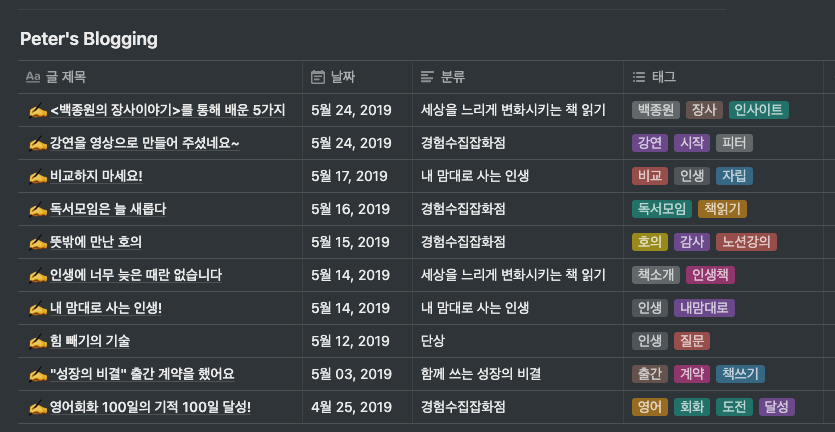Click the list icon beside 태그 header
Screen dimensions: 835x432
coord(638,77)
